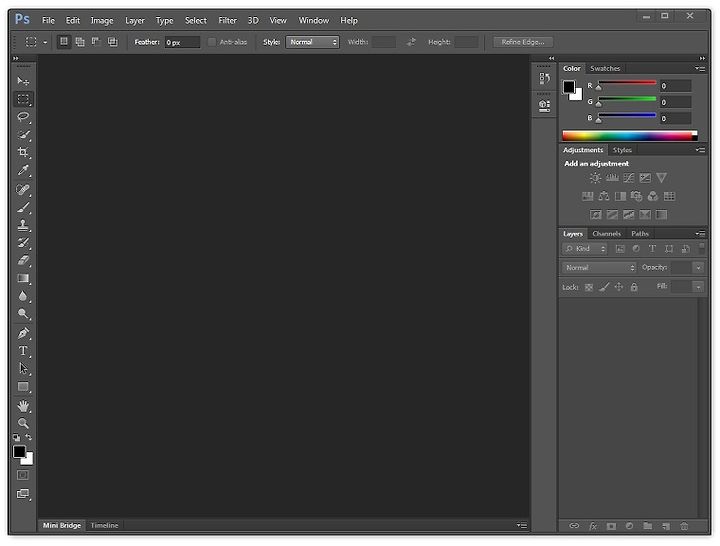Select the Rectangle shape tool
Image resolution: width=720 pixels, height=546 pixels.
click(x=23, y=387)
